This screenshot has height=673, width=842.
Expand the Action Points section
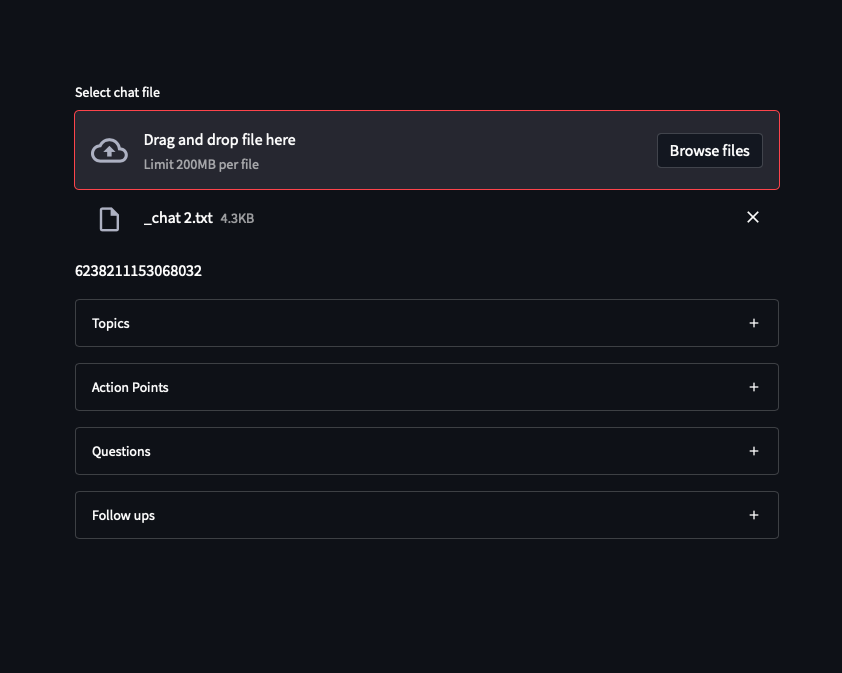click(x=427, y=387)
